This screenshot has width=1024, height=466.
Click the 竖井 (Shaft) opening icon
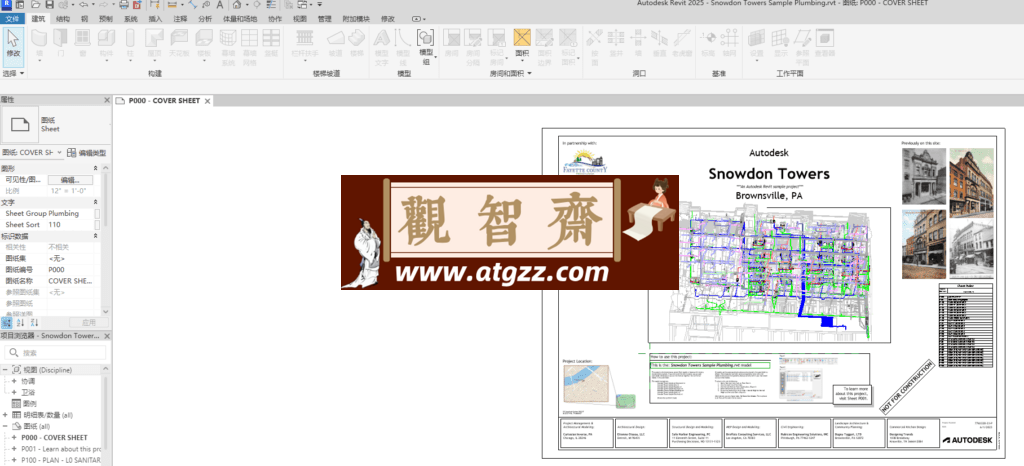pyautogui.click(x=616, y=38)
